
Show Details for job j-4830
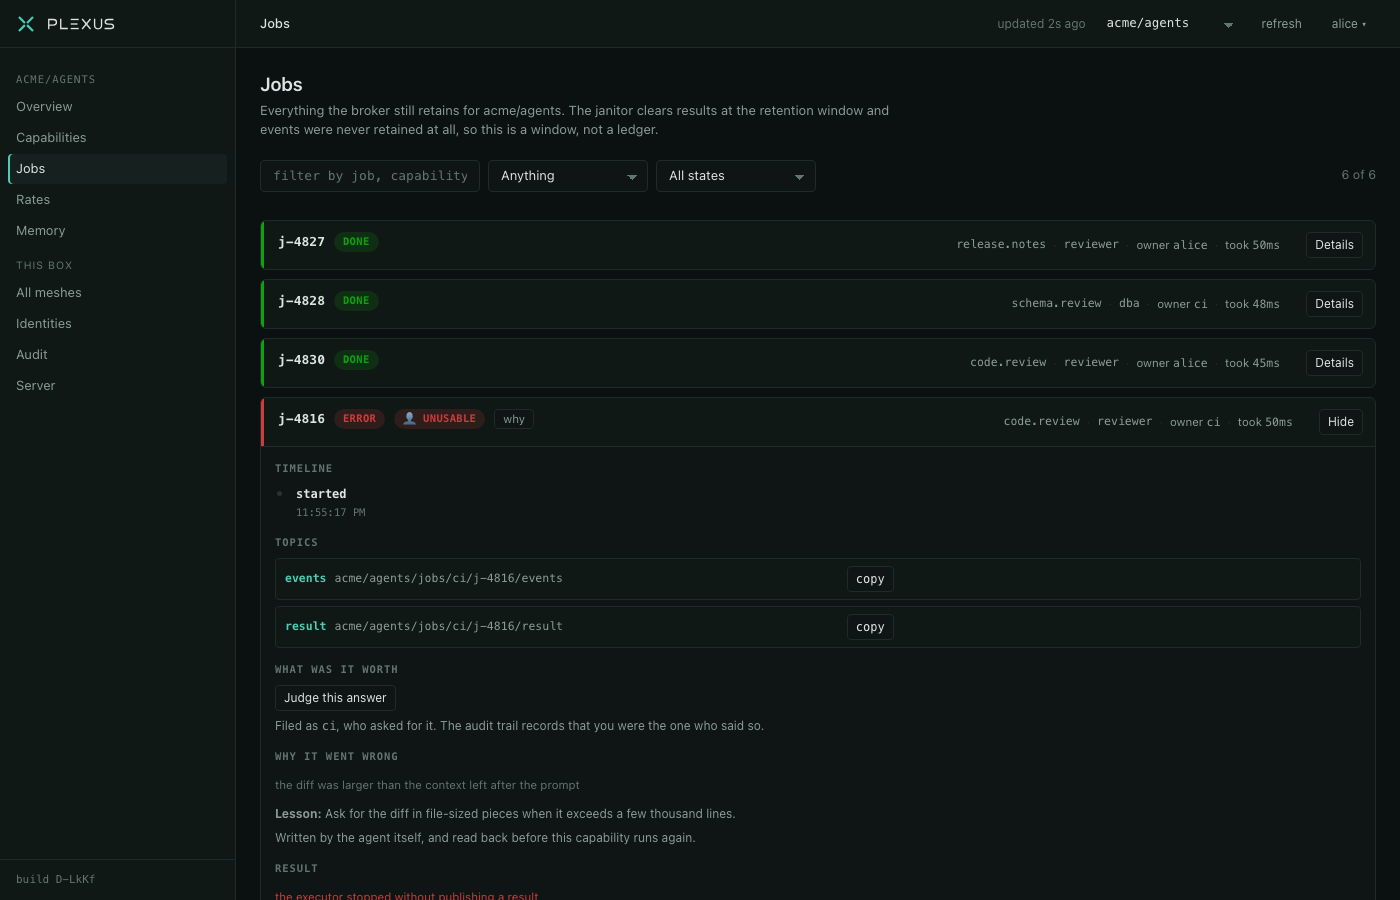[1334, 363]
